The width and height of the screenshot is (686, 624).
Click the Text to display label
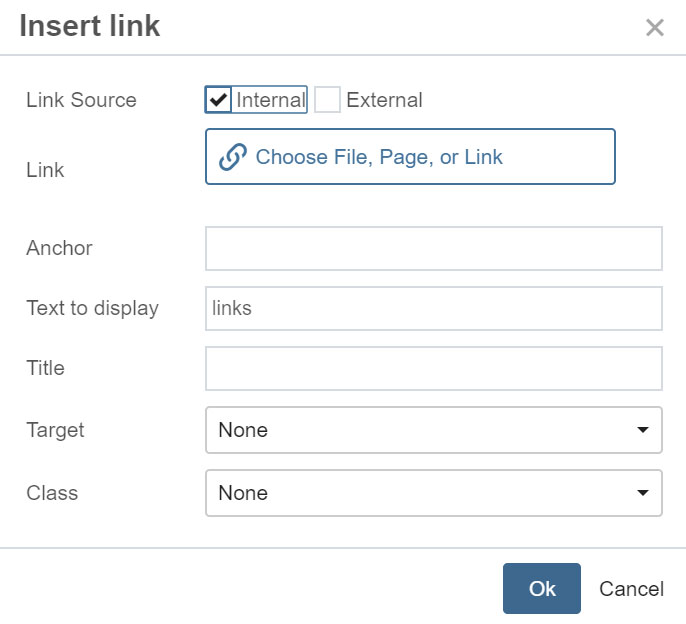tap(92, 308)
